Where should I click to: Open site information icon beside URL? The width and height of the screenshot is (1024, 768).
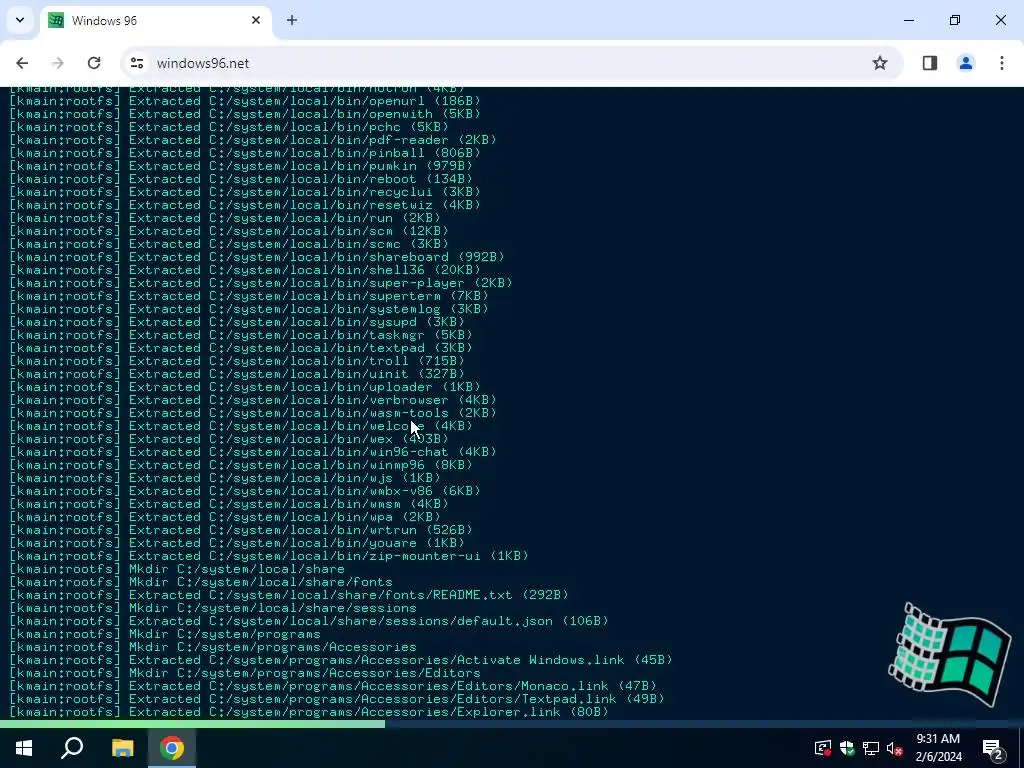pos(136,63)
